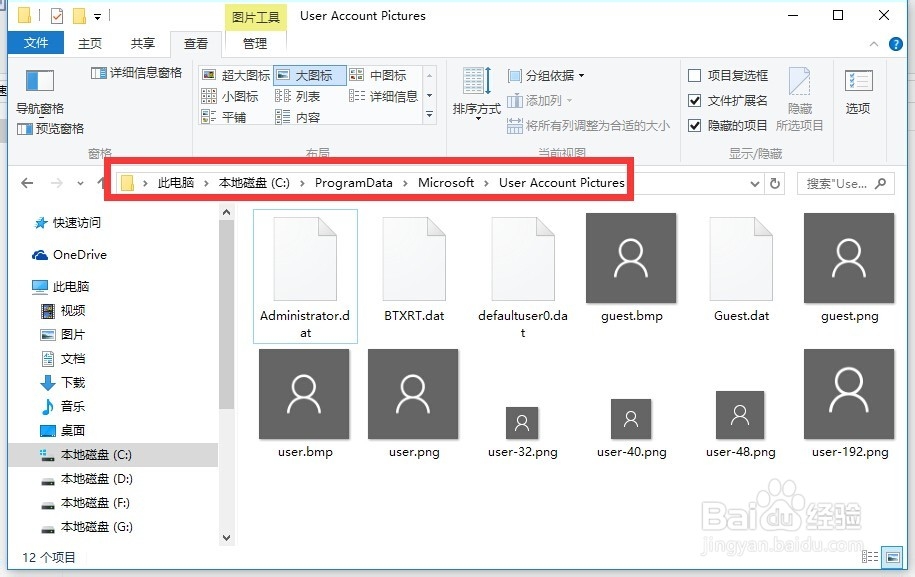Open the 添加列 add columns dropdown
Viewport: 915px width, 577px height.
(540, 100)
